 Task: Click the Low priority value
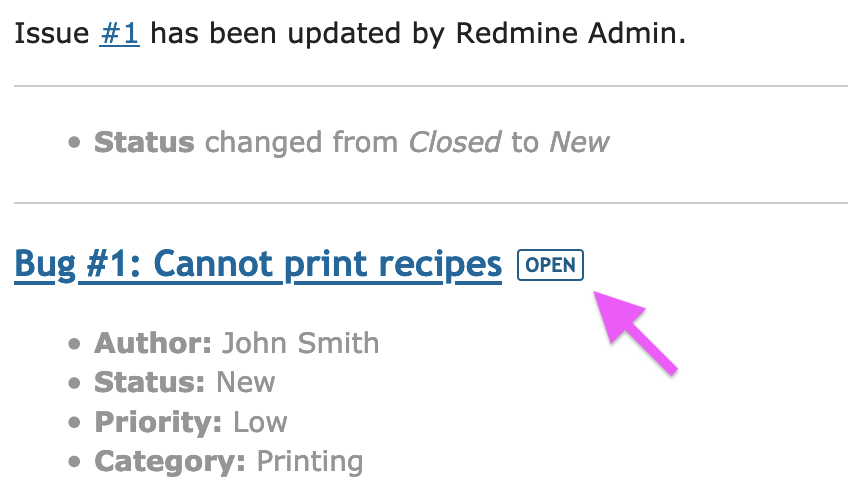[260, 422]
